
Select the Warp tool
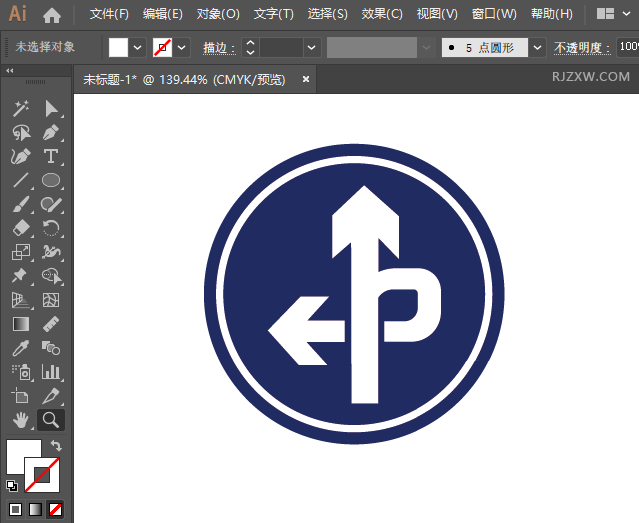pyautogui.click(x=51, y=252)
